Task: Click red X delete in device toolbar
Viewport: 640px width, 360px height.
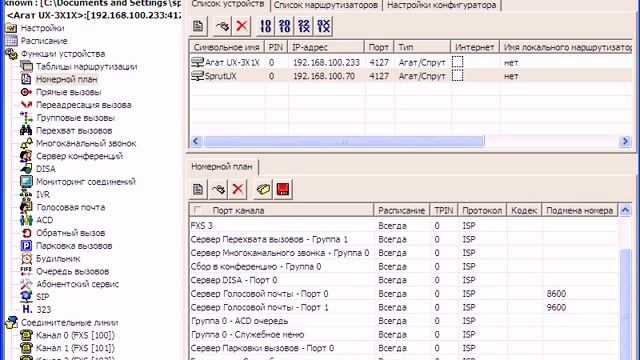Action: tap(241, 26)
